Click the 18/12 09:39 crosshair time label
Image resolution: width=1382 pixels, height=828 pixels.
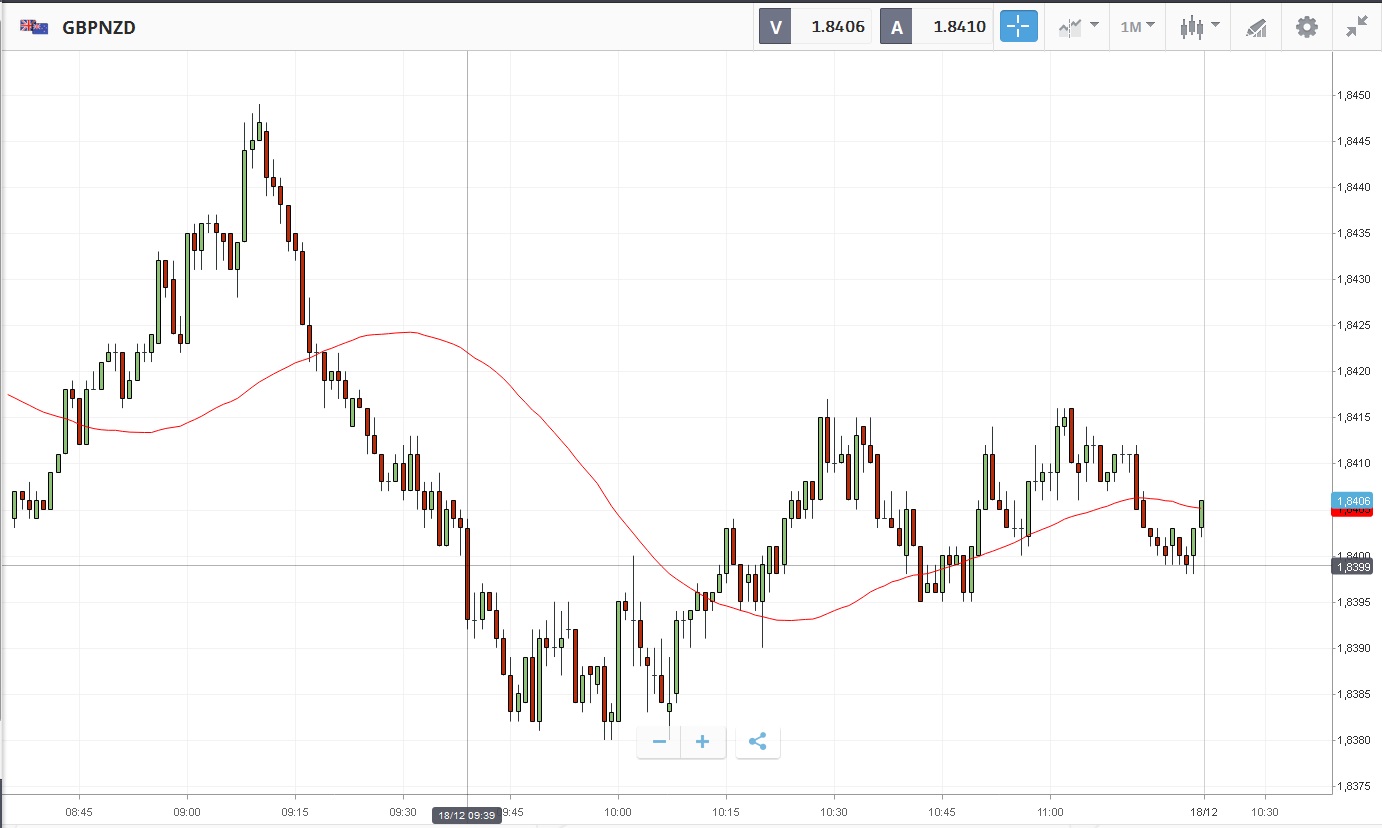[465, 816]
